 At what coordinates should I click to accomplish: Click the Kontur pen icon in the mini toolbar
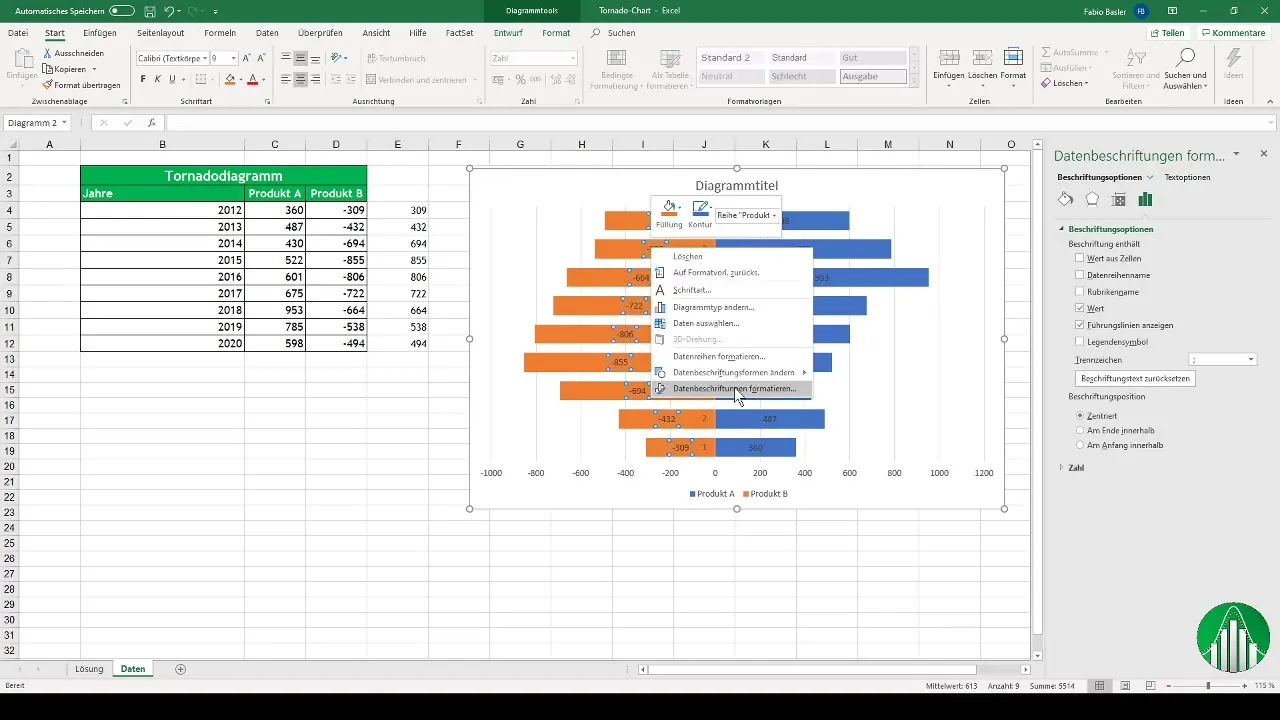tap(700, 208)
